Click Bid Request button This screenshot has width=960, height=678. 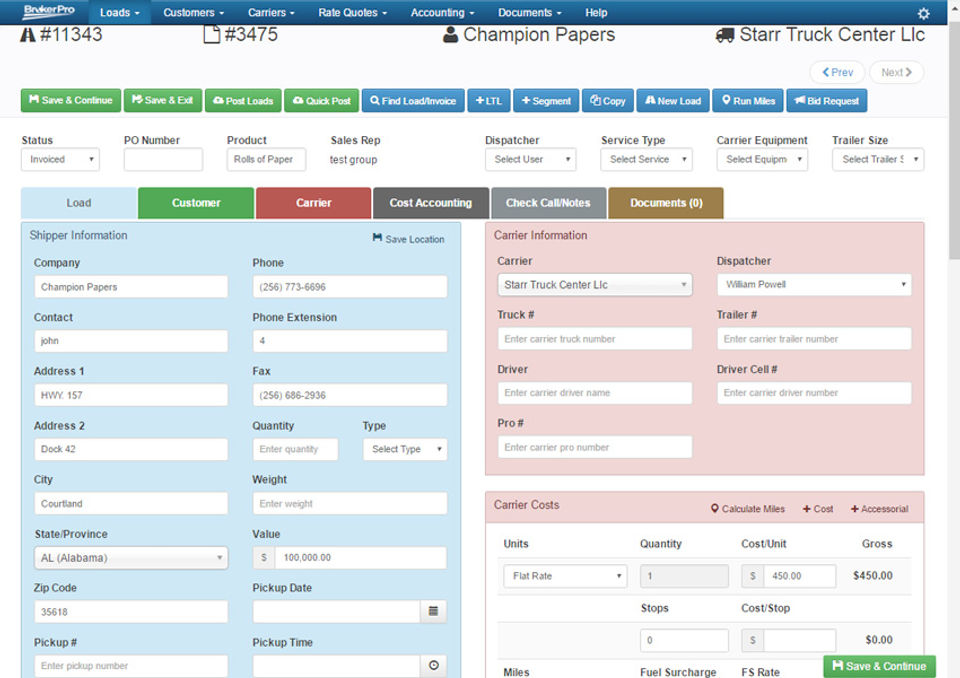click(x=827, y=100)
